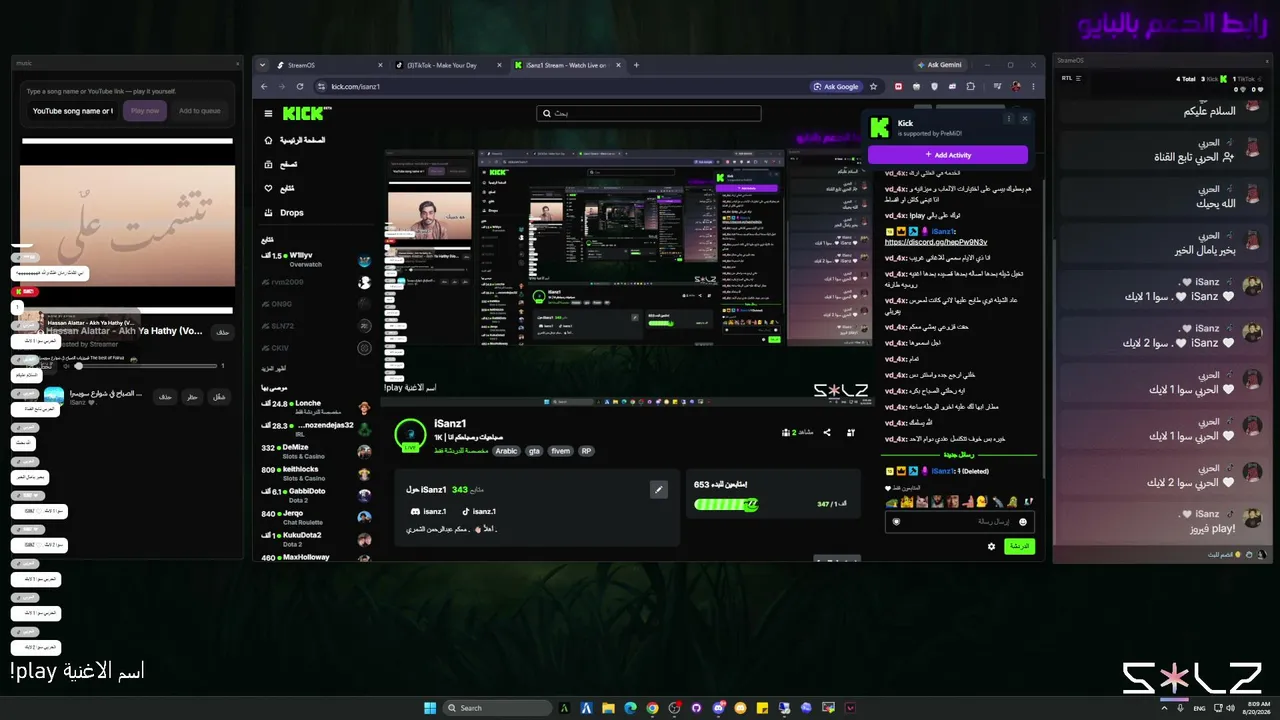Screen dimensions: 1280x720
Task: Open the isanz.1 Discord link
Action: [x=428, y=511]
